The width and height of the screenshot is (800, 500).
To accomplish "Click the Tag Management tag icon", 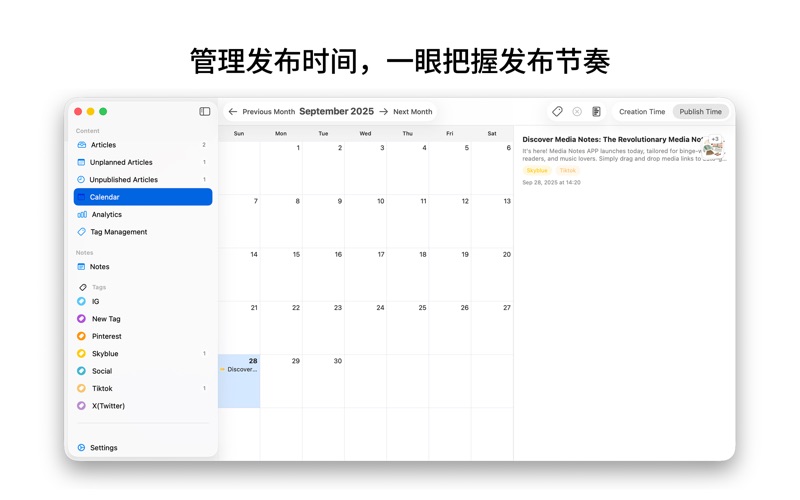I will 81,232.
